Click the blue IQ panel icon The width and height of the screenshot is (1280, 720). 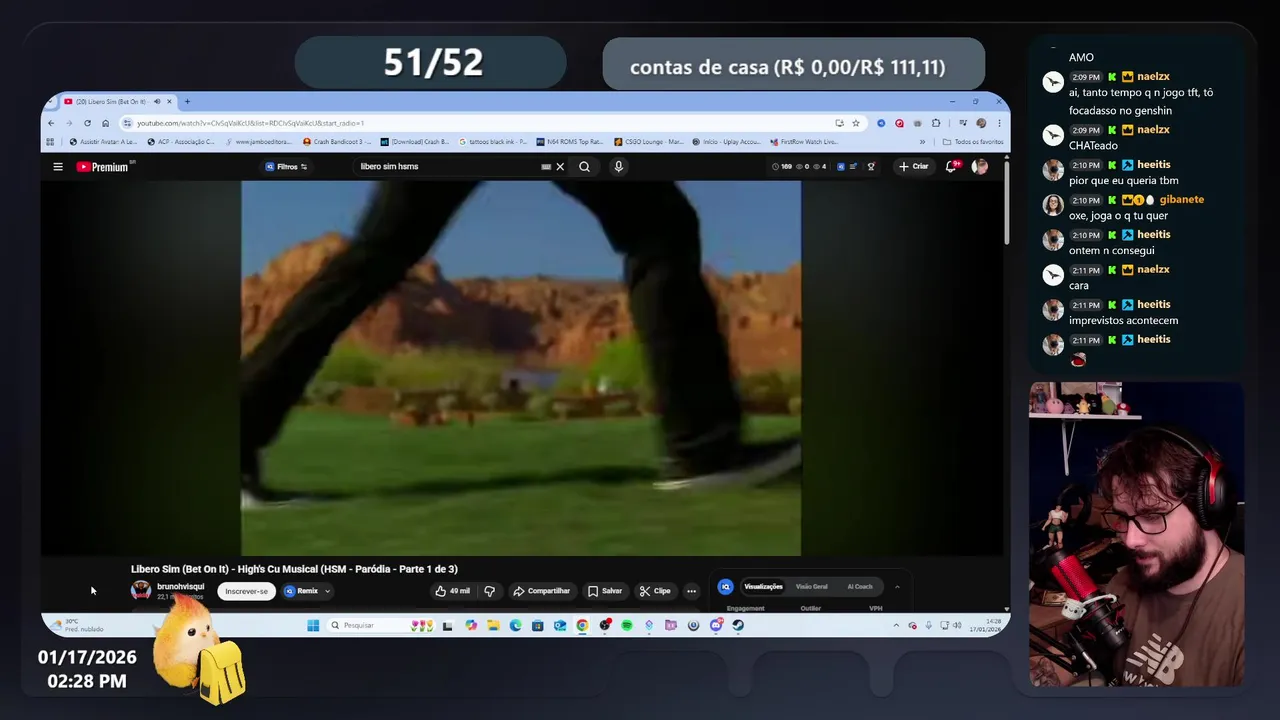tap(726, 587)
